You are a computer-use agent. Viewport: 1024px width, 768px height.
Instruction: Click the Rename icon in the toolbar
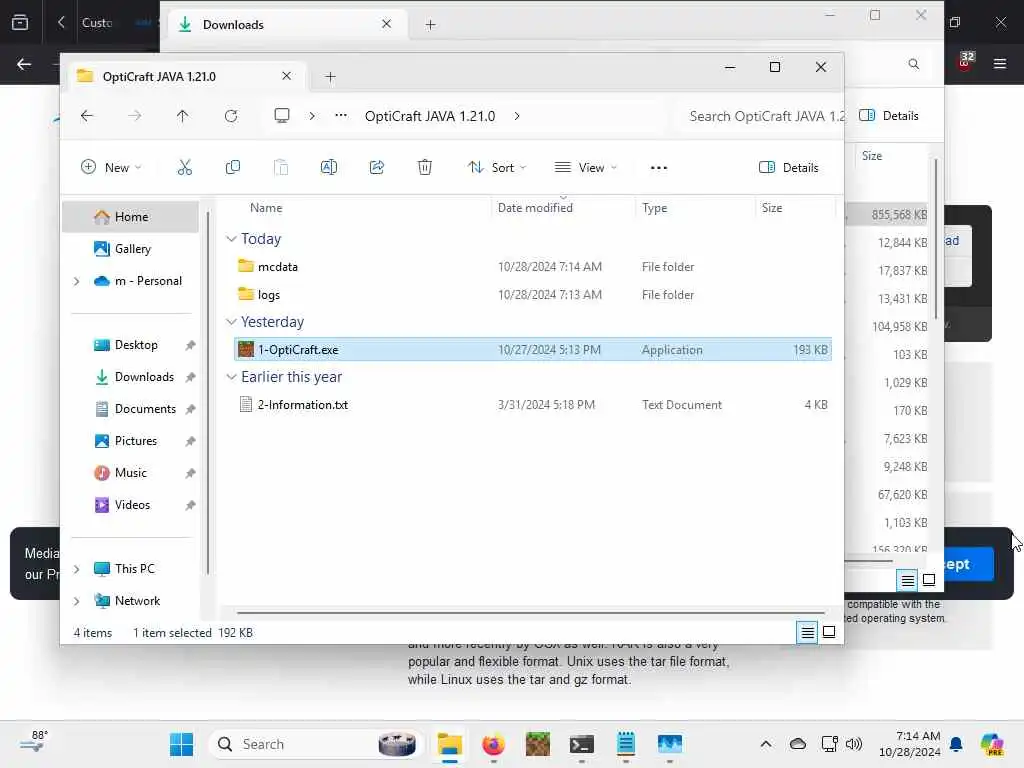(x=328, y=168)
